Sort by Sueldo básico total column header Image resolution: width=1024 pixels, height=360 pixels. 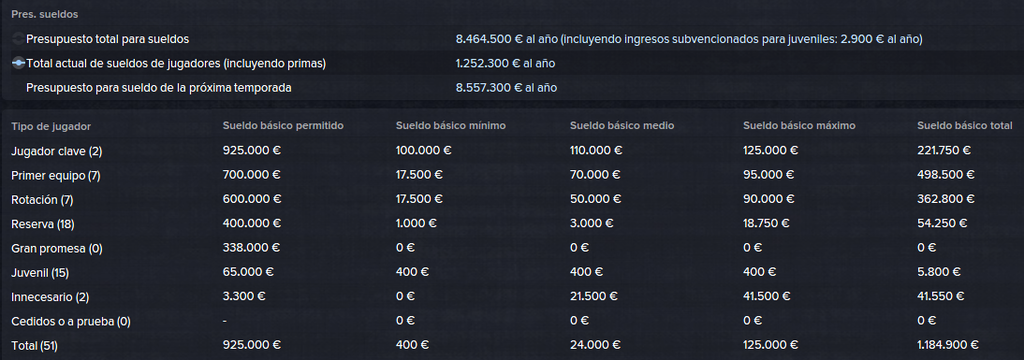965,125
